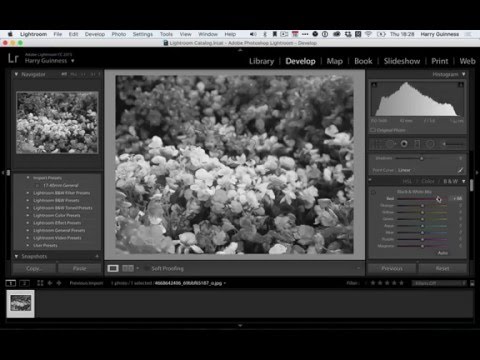480x360 pixels.
Task: Show main window display button 1
Action: point(11,283)
